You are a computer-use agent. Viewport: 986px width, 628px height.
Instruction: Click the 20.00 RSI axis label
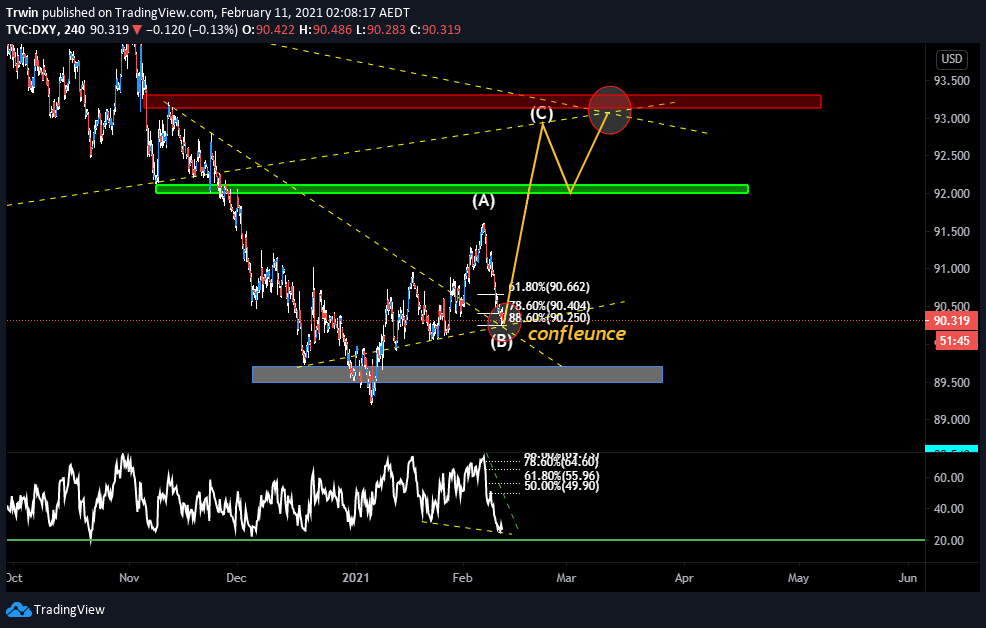pos(948,541)
